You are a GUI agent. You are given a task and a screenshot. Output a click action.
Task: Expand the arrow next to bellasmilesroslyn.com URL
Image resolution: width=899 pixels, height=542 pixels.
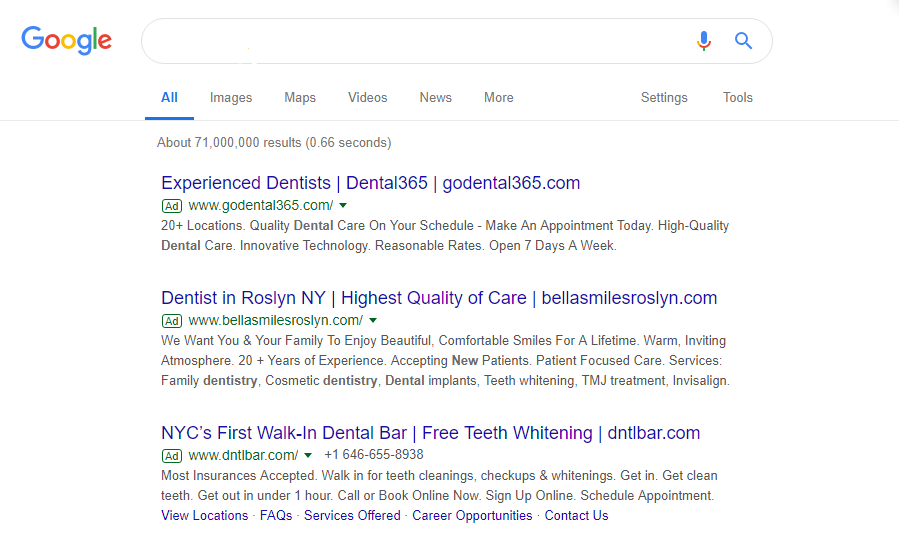(x=373, y=321)
